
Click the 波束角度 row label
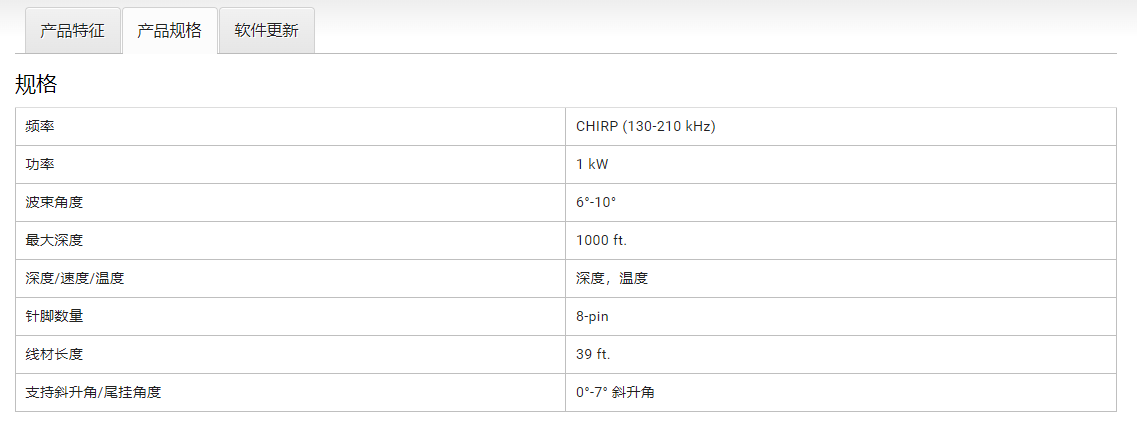[x=54, y=203]
